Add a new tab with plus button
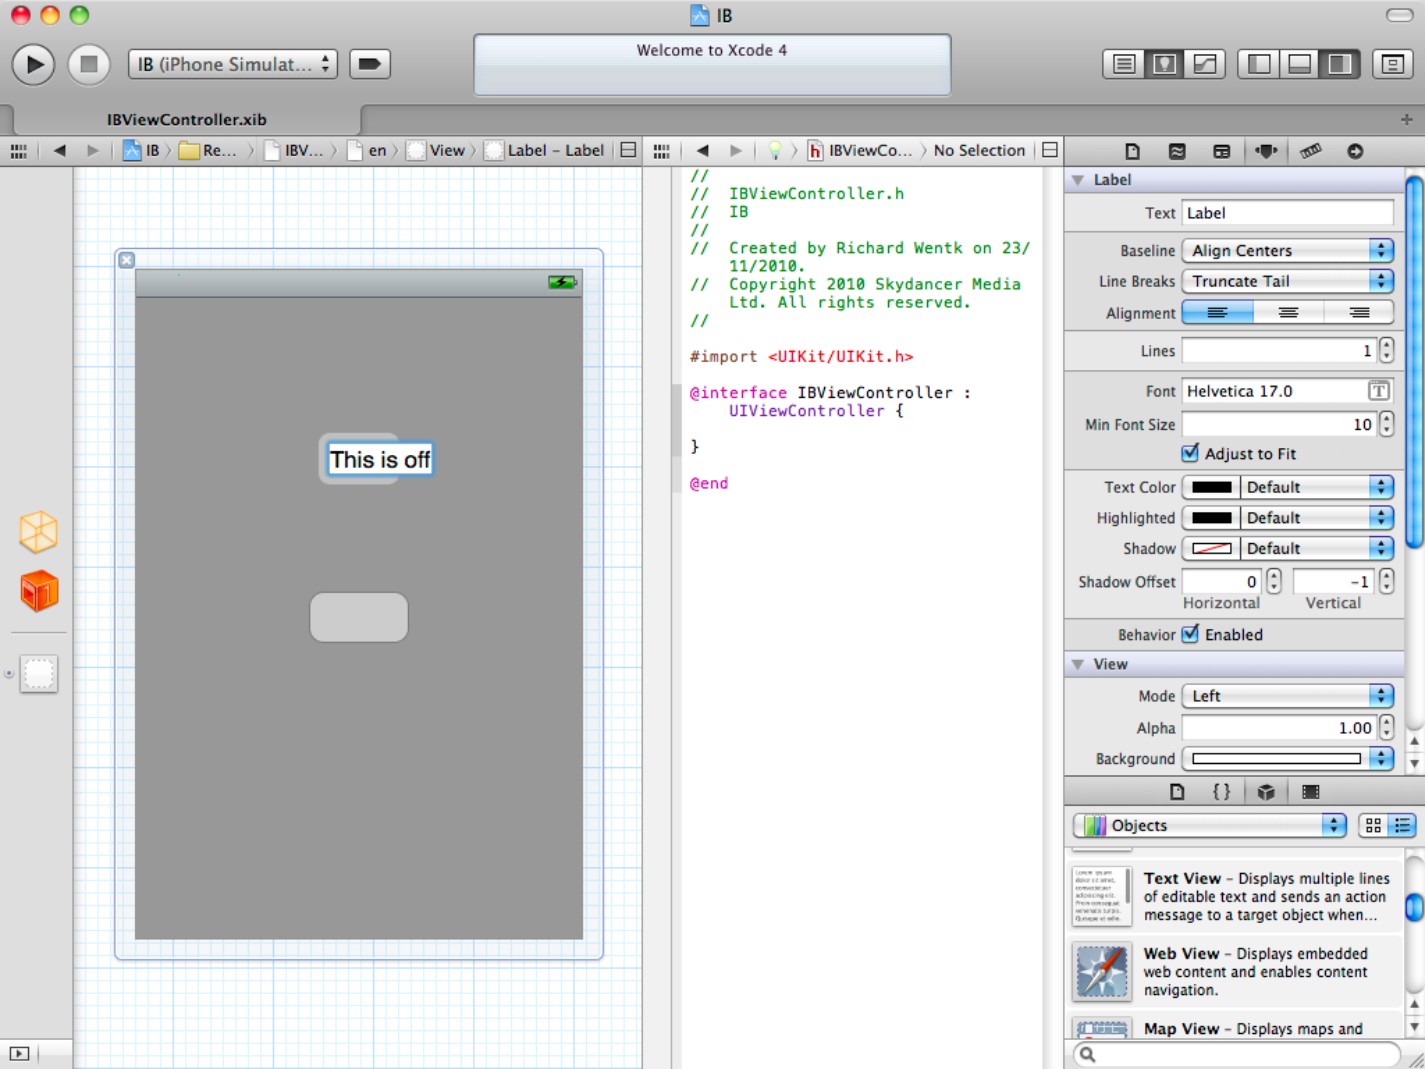The width and height of the screenshot is (1425, 1069). [1406, 119]
